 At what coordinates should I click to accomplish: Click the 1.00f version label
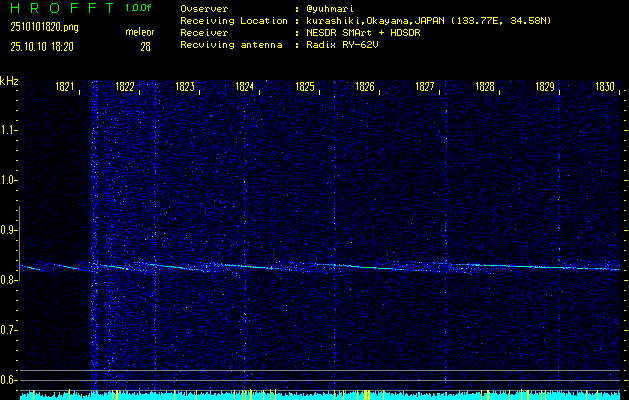pos(139,8)
